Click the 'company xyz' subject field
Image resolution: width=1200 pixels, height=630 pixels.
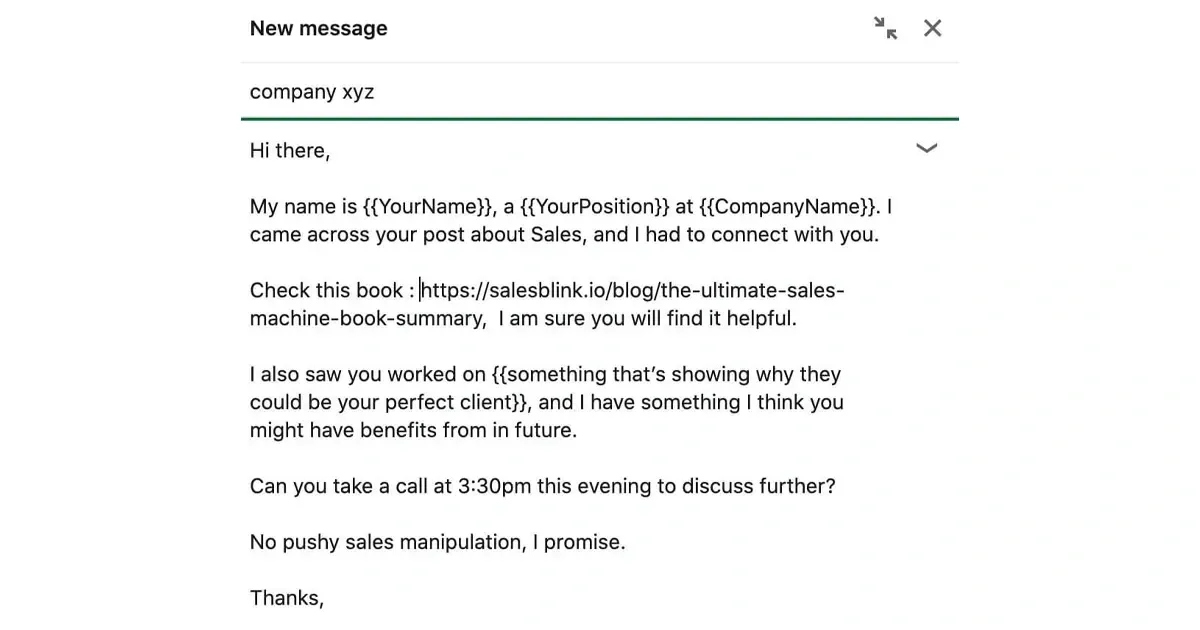312,92
